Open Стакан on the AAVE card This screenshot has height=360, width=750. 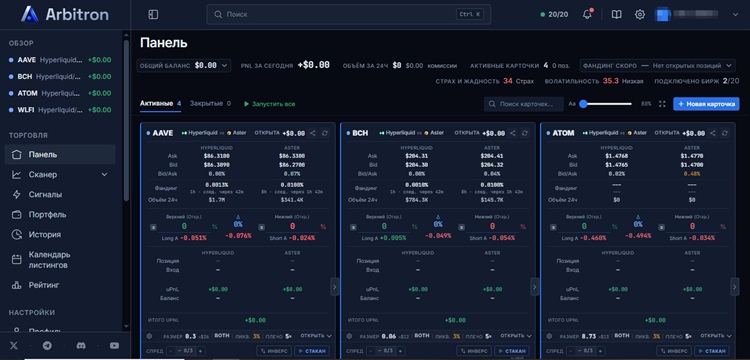click(x=312, y=351)
